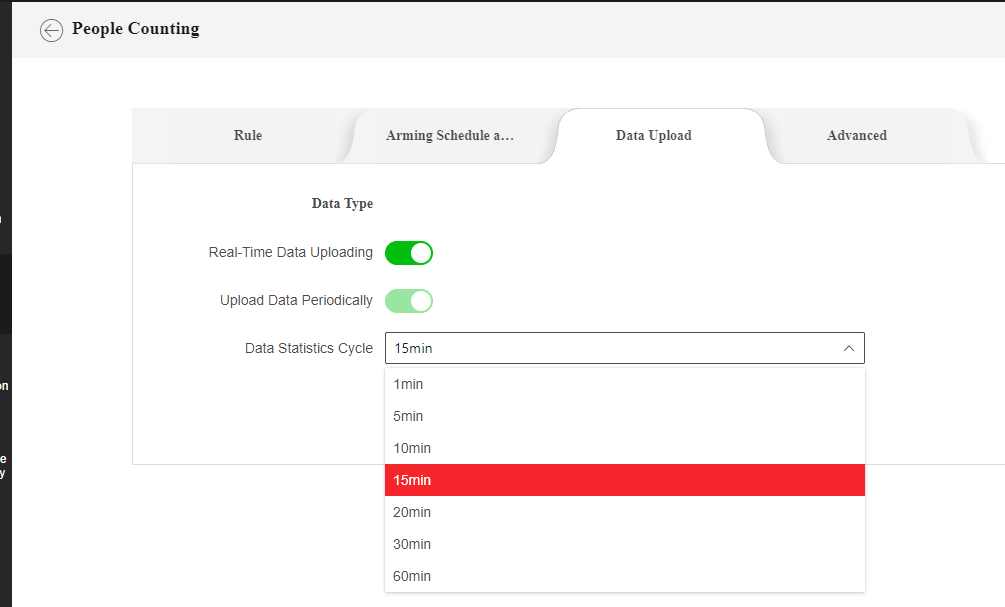This screenshot has height=607, width=1005.
Task: Pick 10min in the dropdown list
Action: click(411, 448)
